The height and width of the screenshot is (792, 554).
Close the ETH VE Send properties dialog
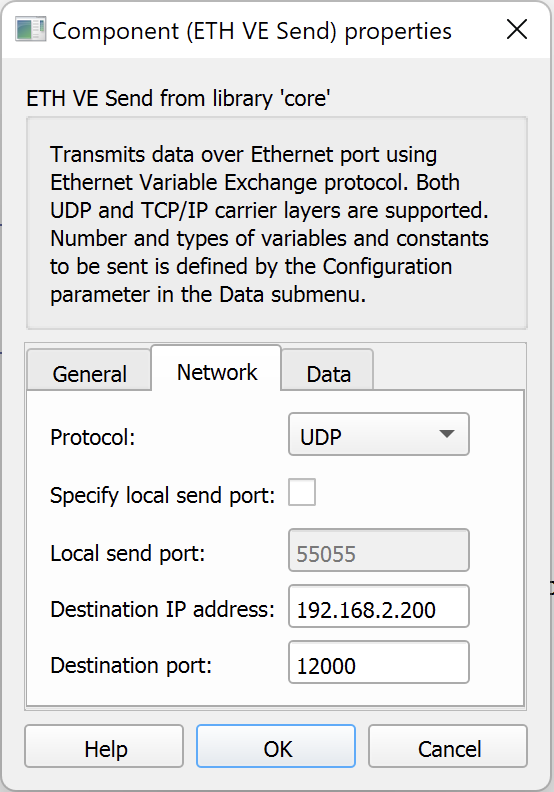click(517, 29)
